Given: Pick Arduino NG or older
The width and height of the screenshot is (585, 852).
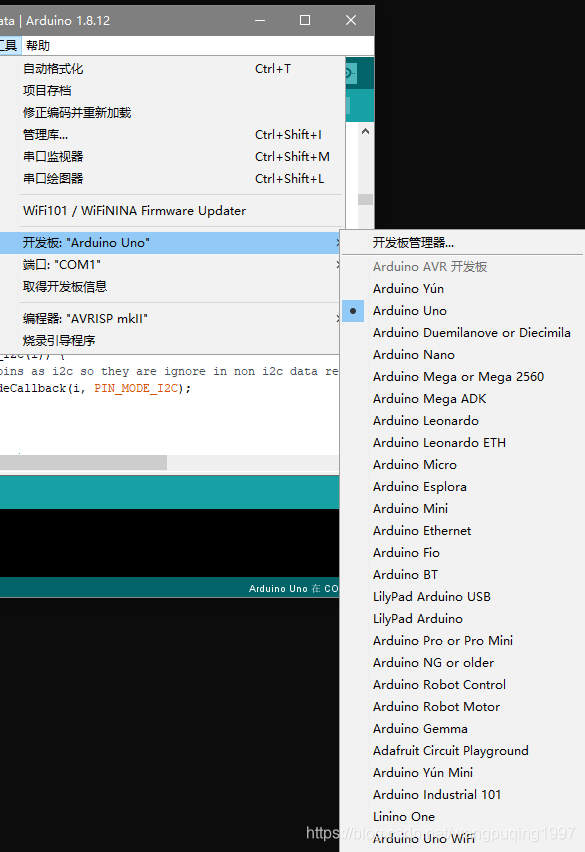Looking at the screenshot, I should click(x=463, y=663).
